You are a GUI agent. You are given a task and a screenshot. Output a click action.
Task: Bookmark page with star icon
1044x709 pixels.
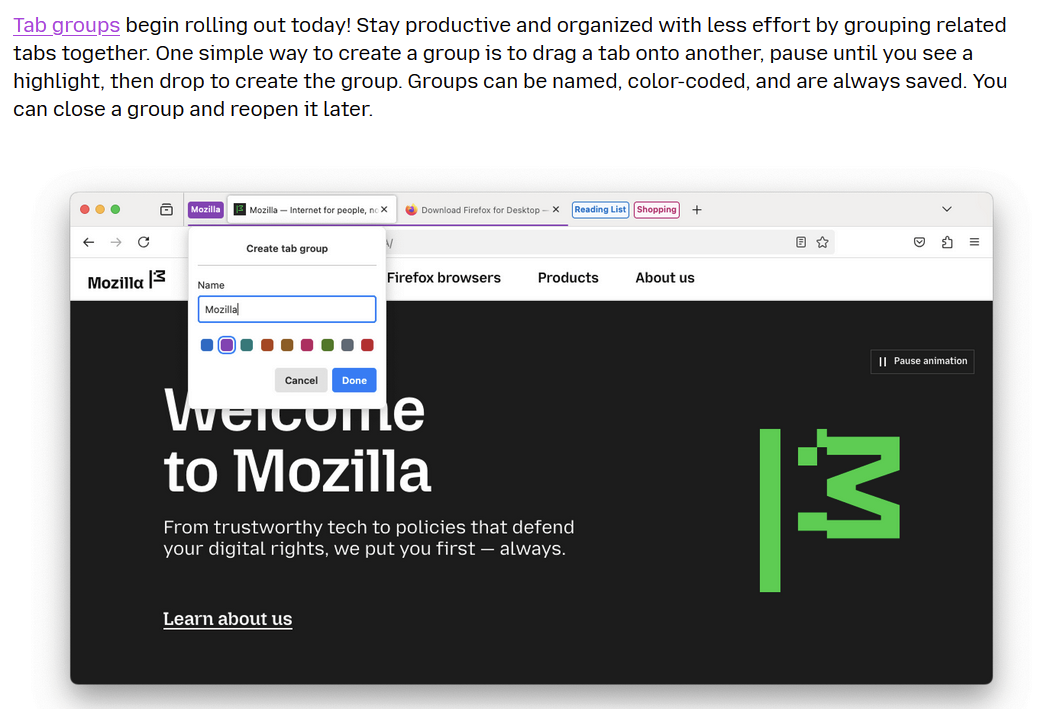click(822, 242)
